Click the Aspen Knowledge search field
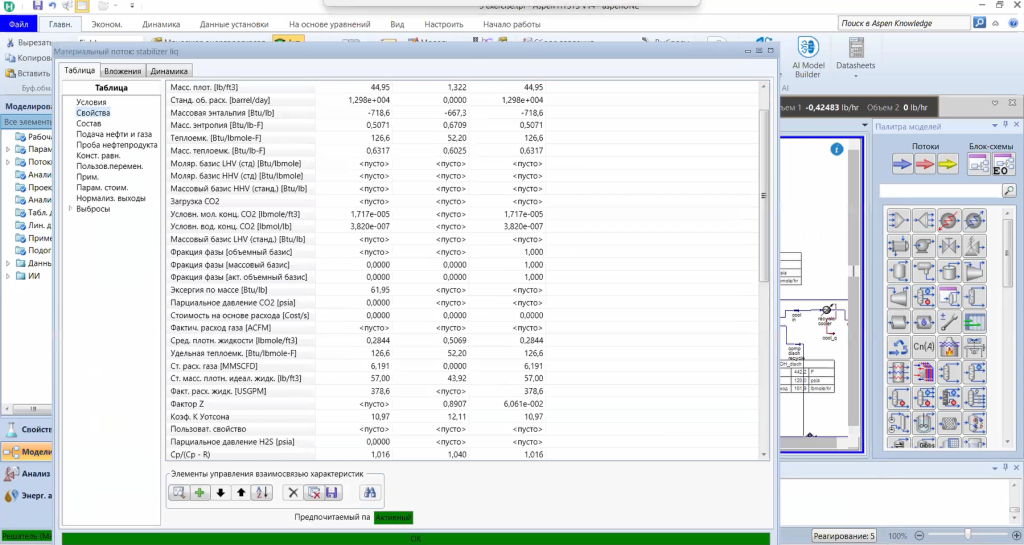Viewport: 1024px width, 545px height. pos(900,22)
